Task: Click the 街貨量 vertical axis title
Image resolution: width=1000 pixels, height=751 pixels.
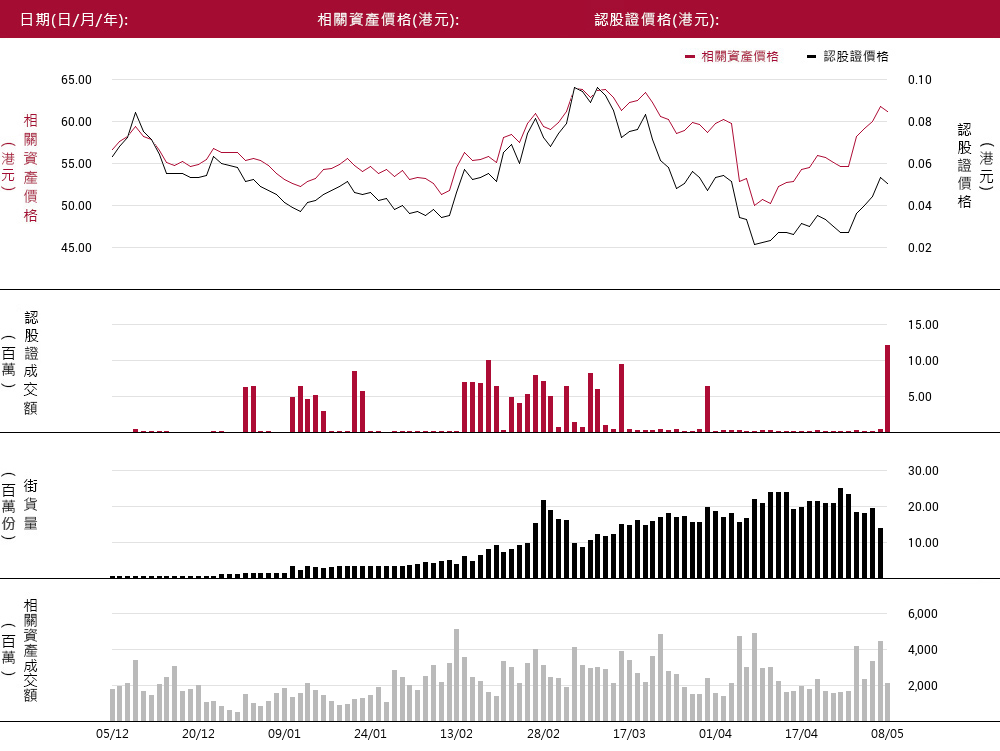Action: click(31, 505)
